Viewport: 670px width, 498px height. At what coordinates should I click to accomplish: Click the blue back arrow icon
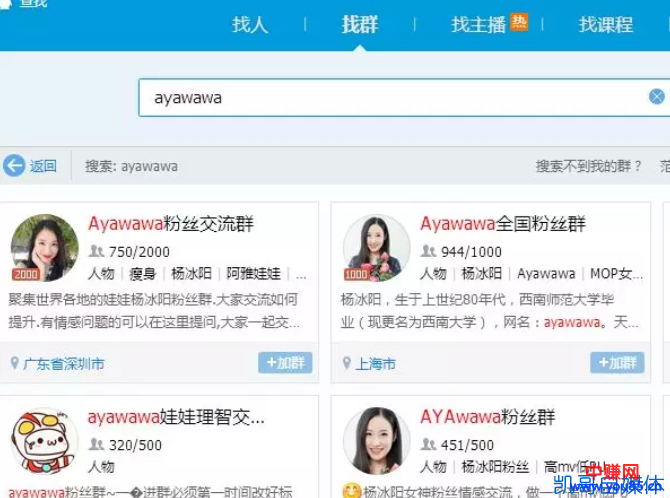point(14,166)
